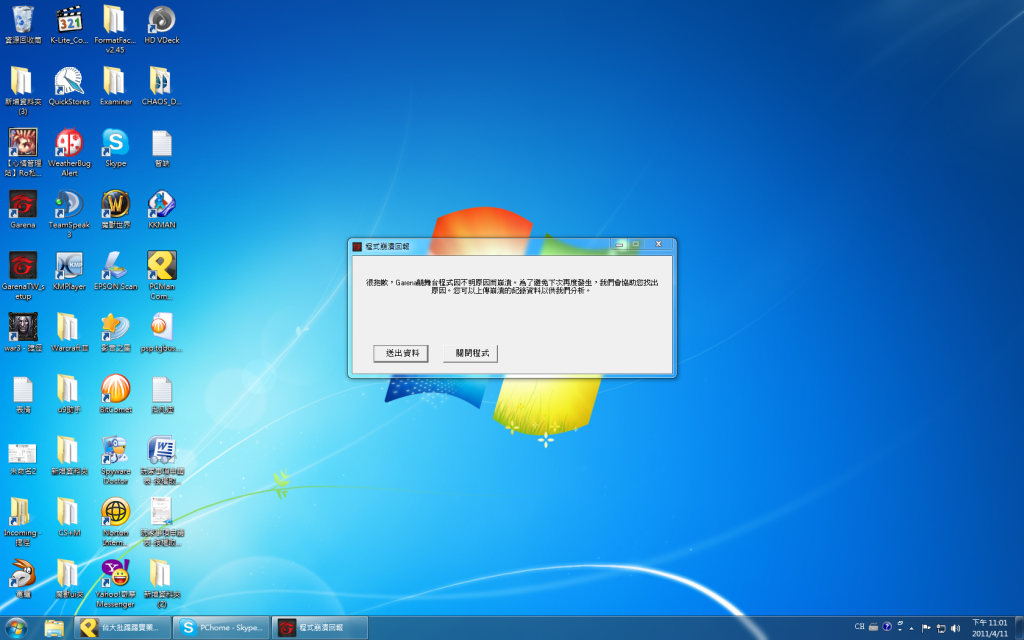Select the Recycle Bin icon
Viewport: 1024px width, 640px height.
coord(22,20)
